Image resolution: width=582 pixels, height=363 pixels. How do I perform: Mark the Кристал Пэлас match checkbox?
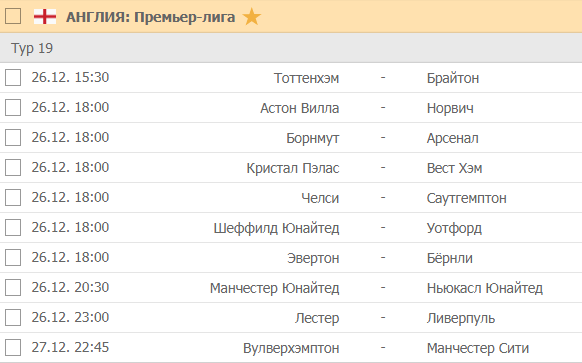(13, 168)
